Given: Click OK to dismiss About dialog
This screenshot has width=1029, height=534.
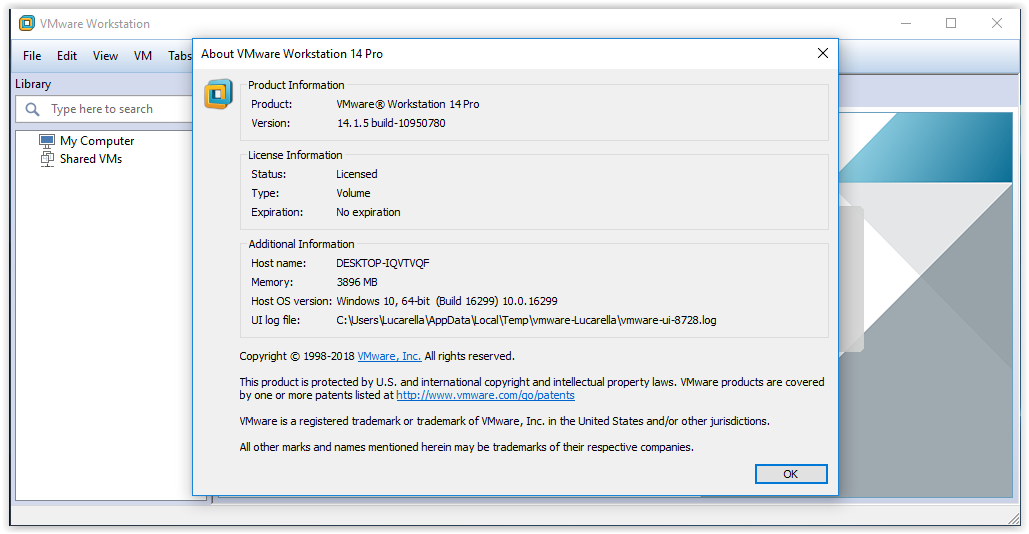Looking at the screenshot, I should (x=791, y=474).
